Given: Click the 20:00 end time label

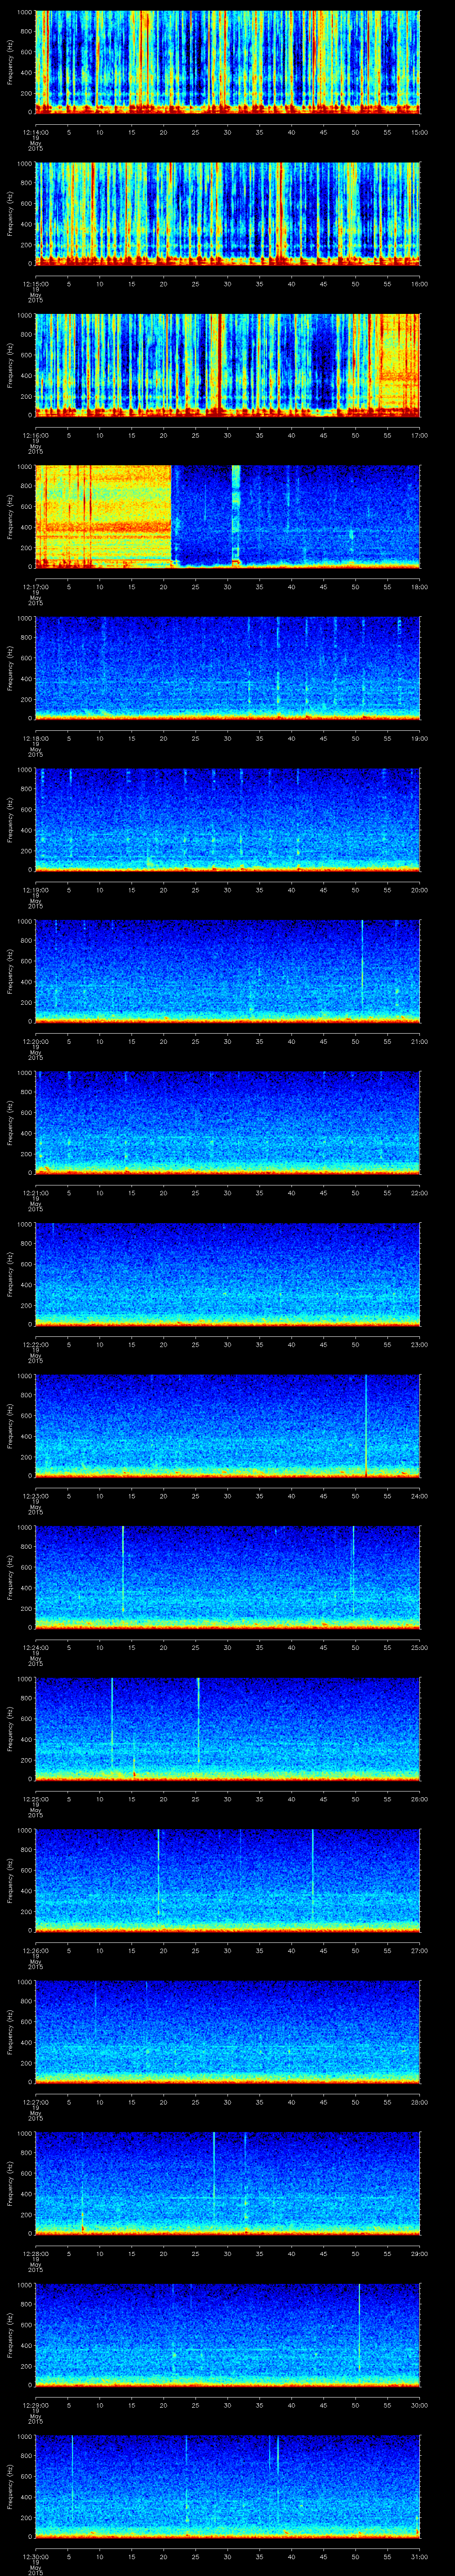Looking at the screenshot, I should tap(420, 890).
